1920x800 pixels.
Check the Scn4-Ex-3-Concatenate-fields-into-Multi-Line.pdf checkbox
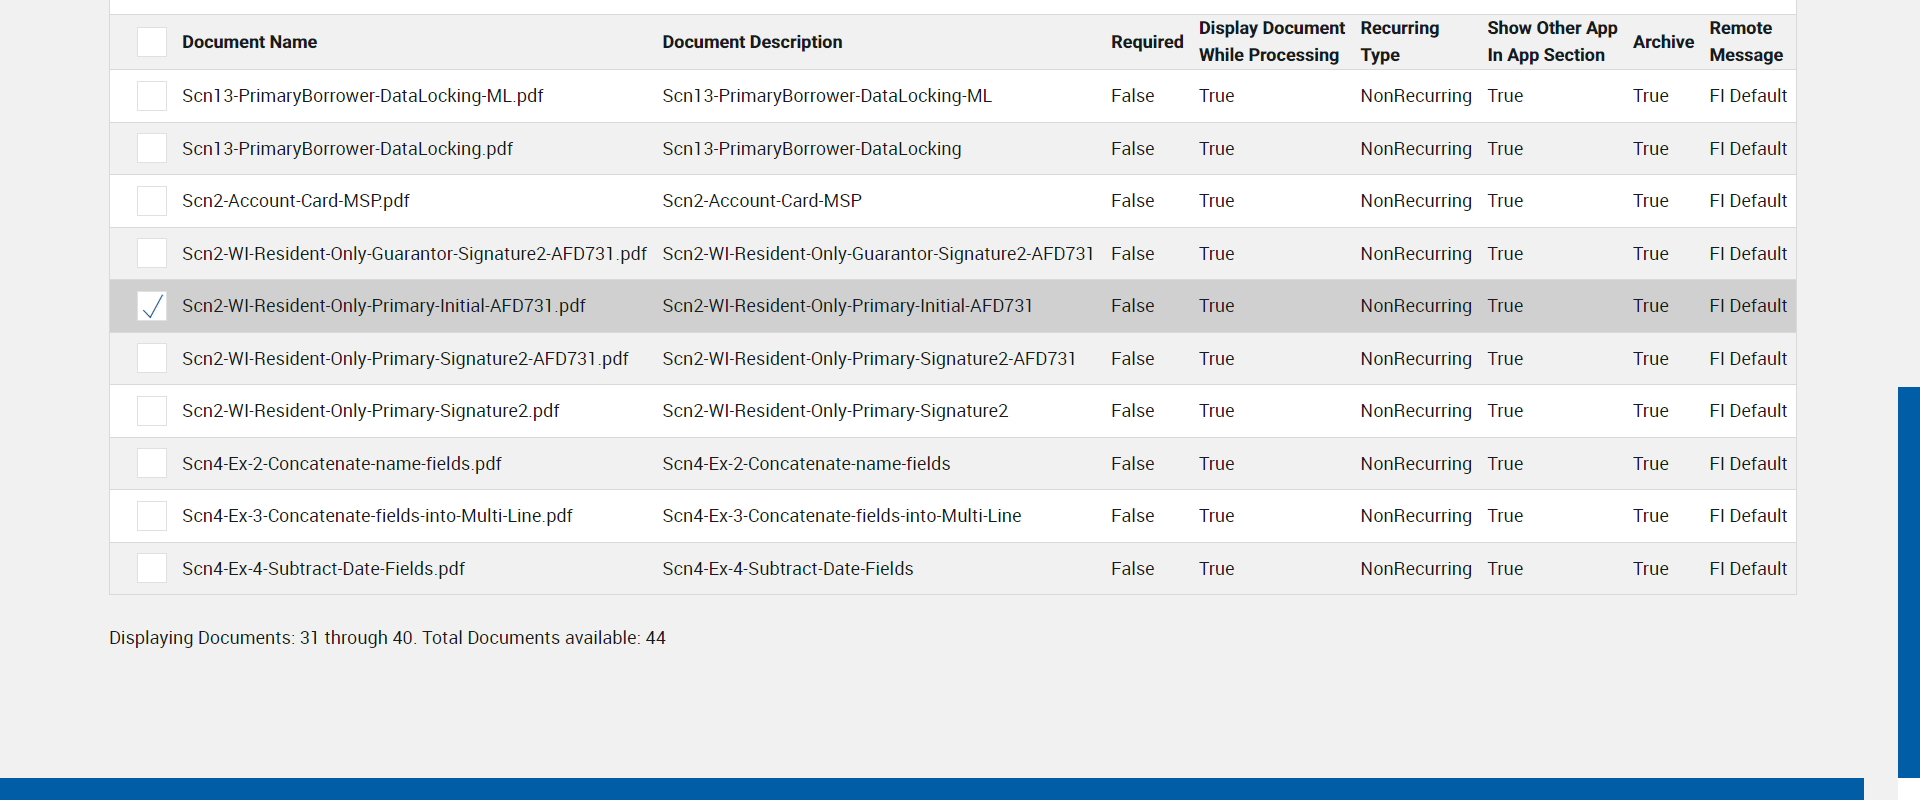[152, 516]
